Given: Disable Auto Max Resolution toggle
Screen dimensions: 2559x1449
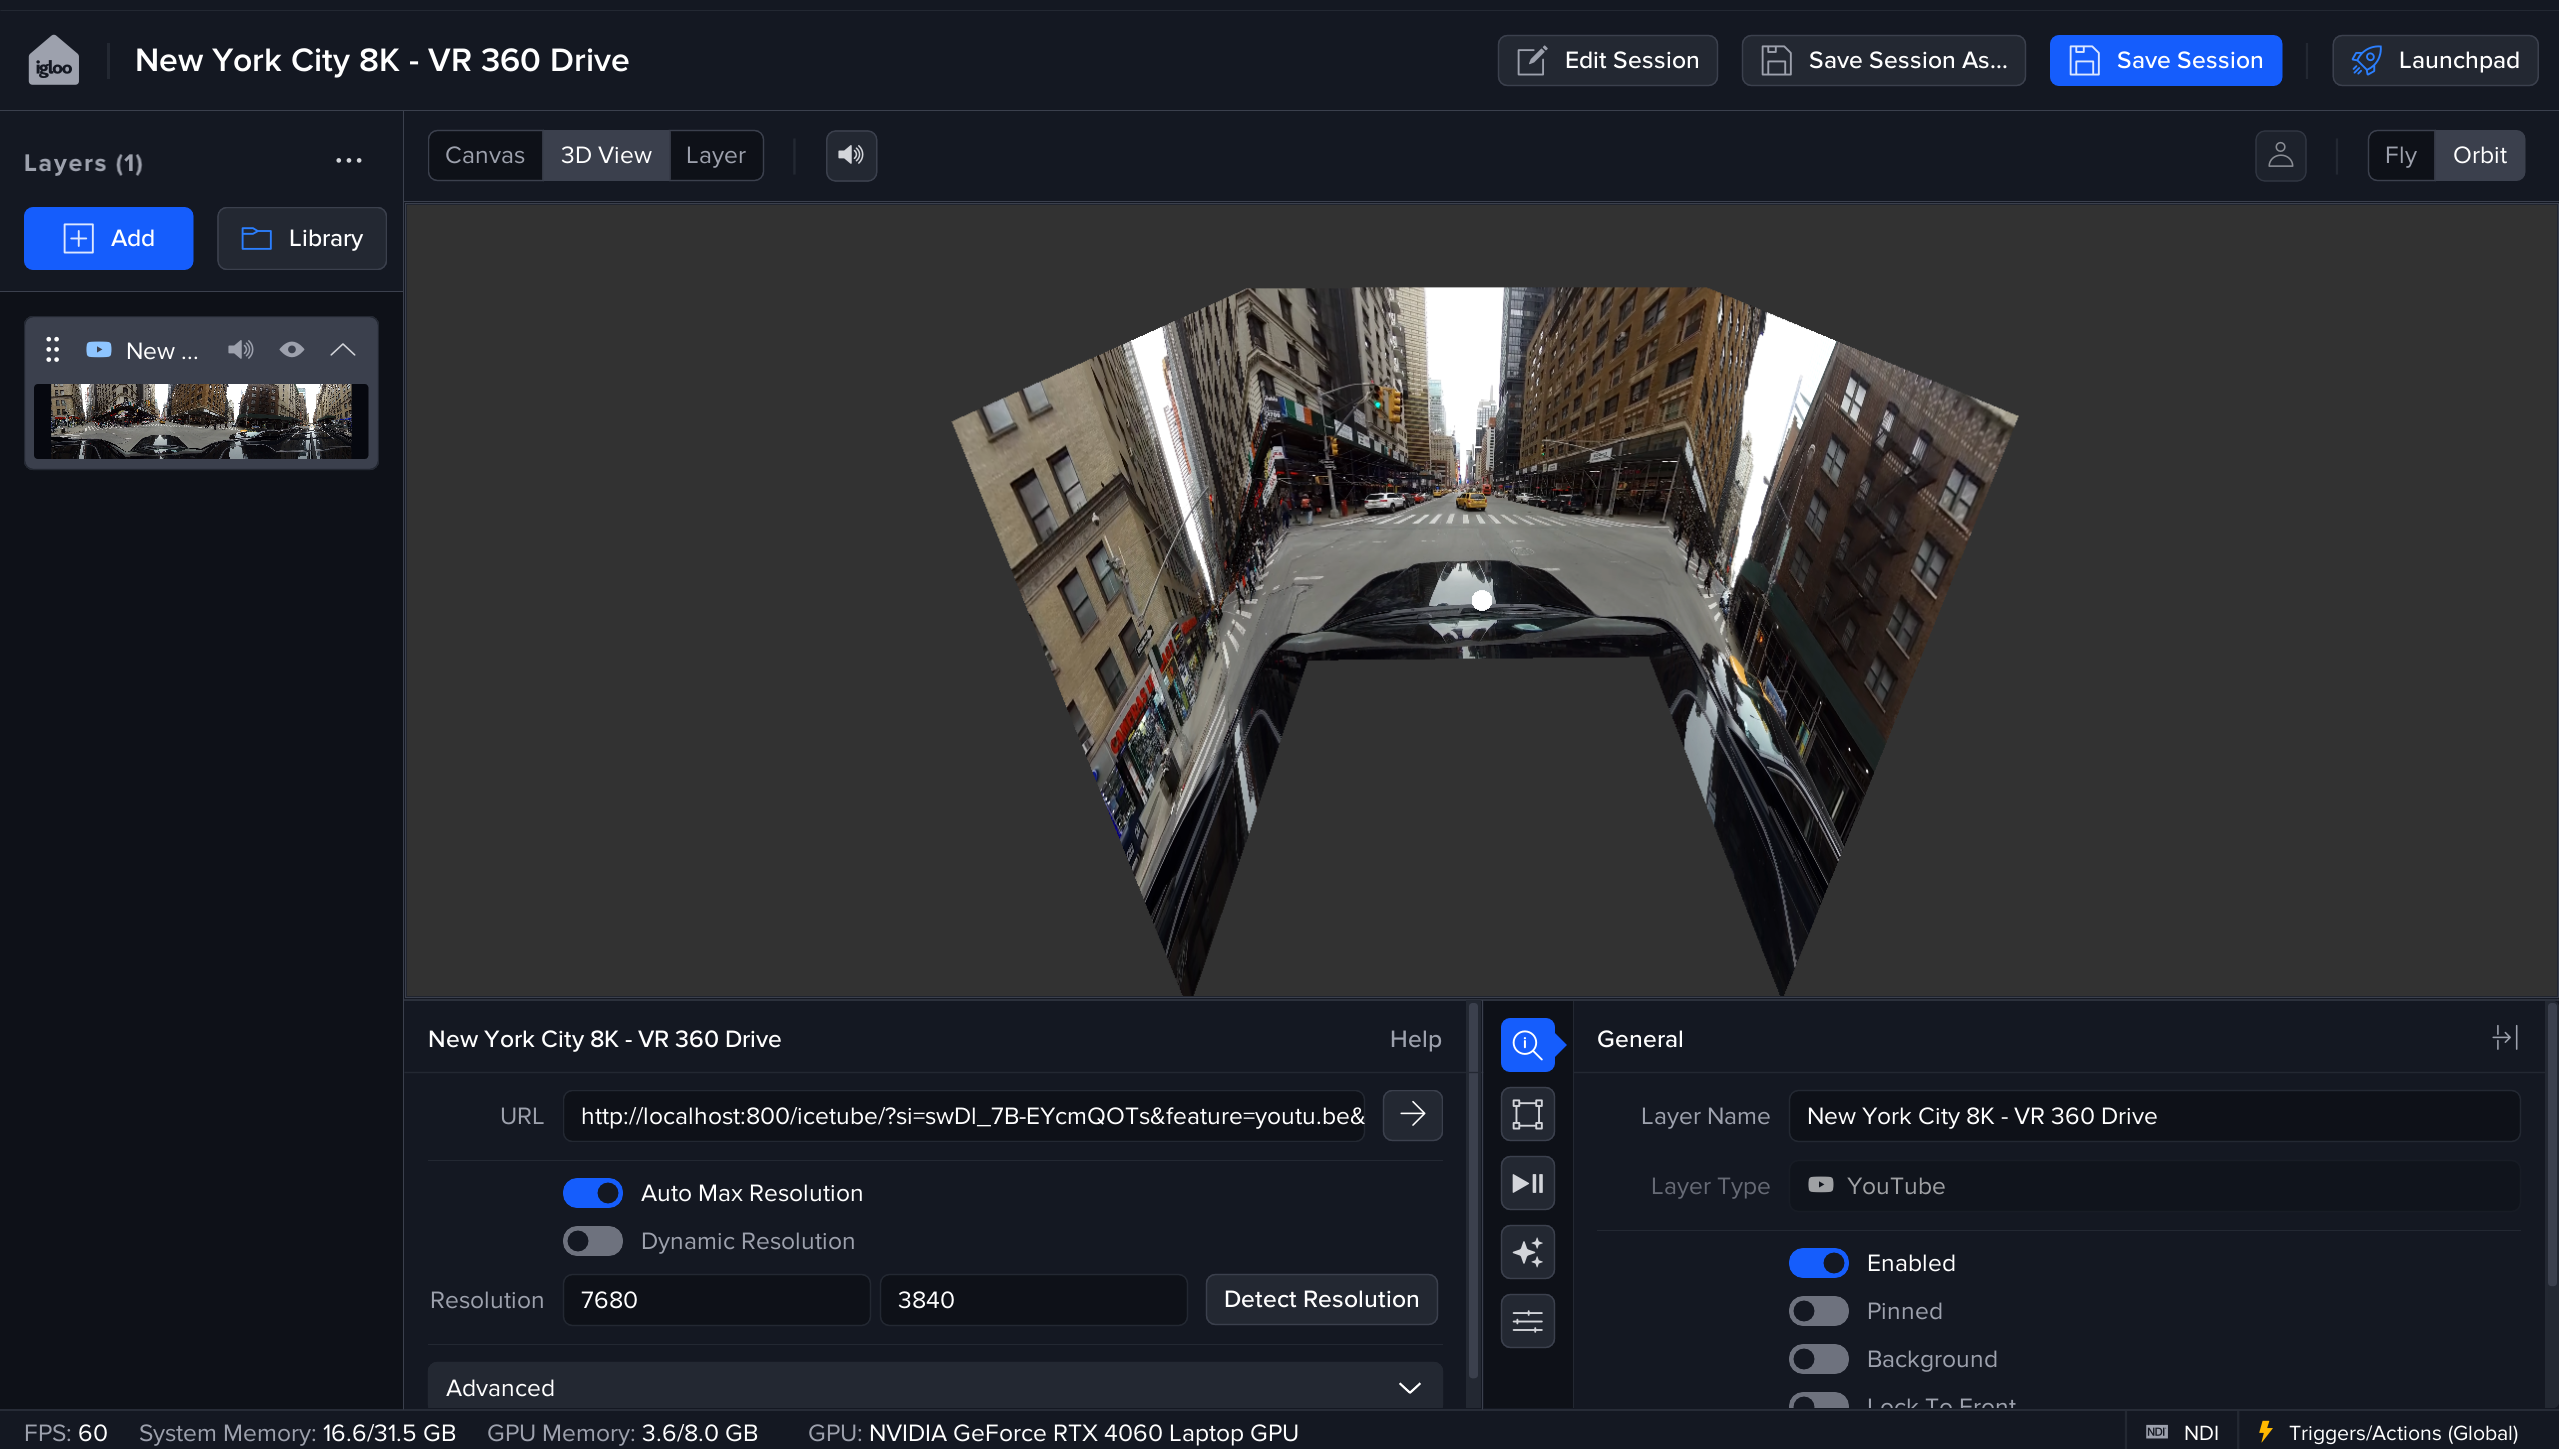Looking at the screenshot, I should (593, 1193).
